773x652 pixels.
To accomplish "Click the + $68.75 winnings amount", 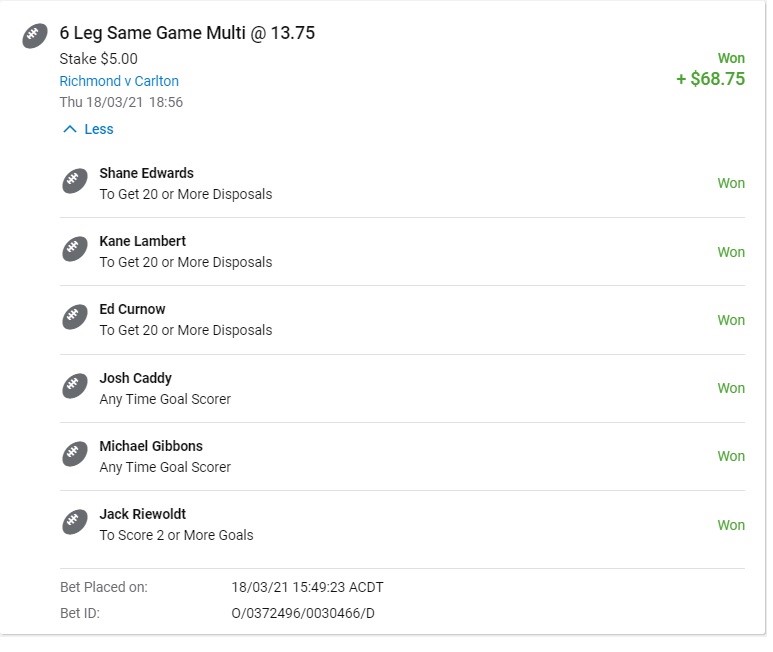I will coord(710,79).
